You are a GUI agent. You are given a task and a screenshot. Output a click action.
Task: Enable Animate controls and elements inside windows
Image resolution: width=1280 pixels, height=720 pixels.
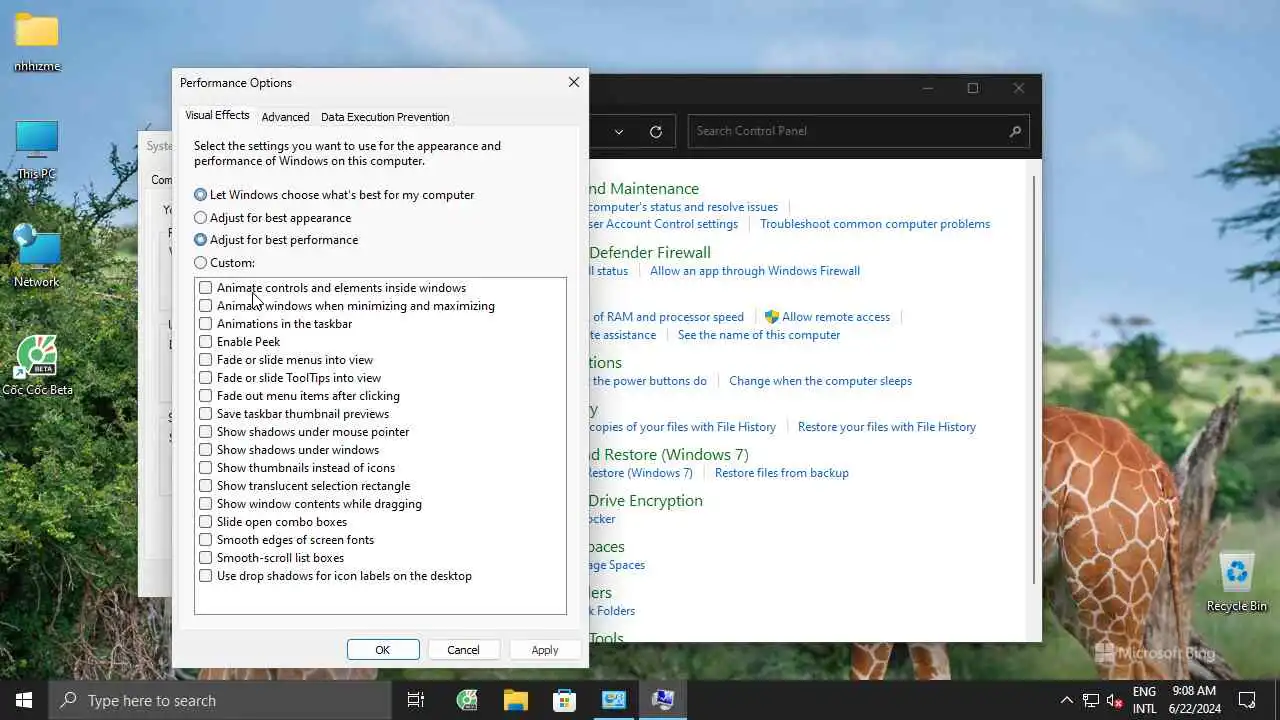[x=205, y=288]
